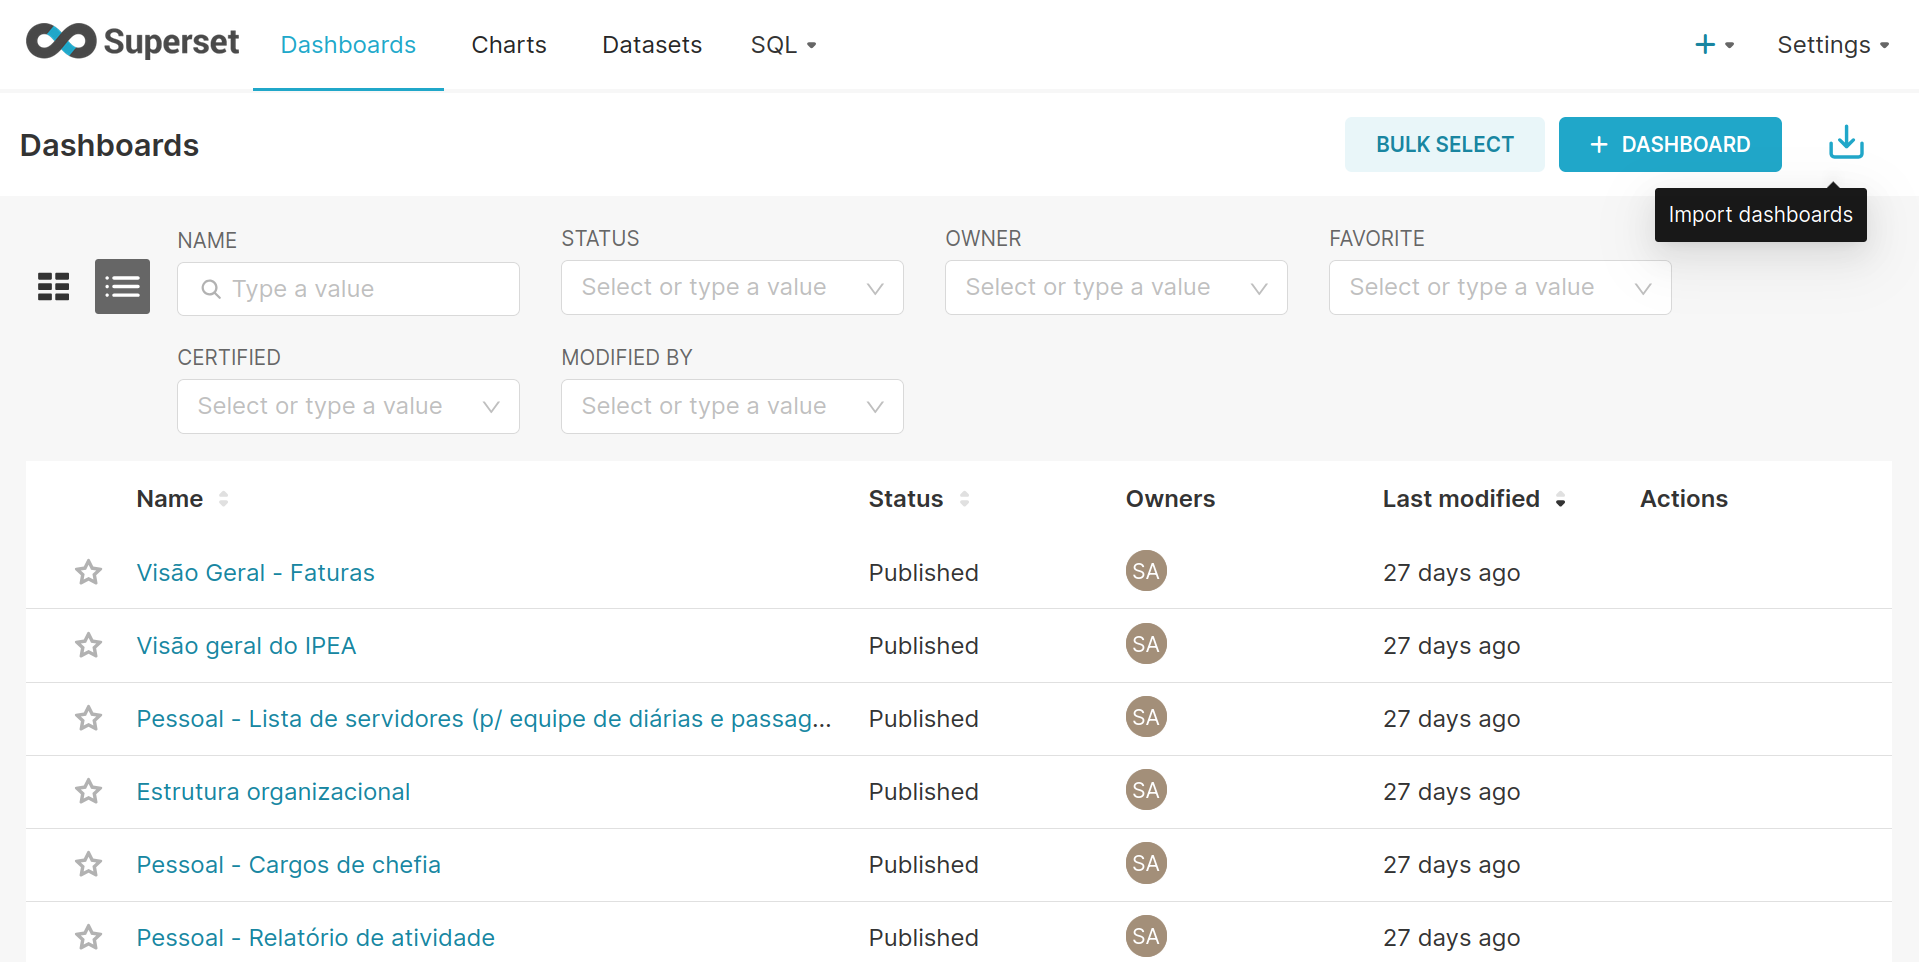
Task: Click SA owner avatar for Estrutura organizacional
Action: (x=1145, y=790)
